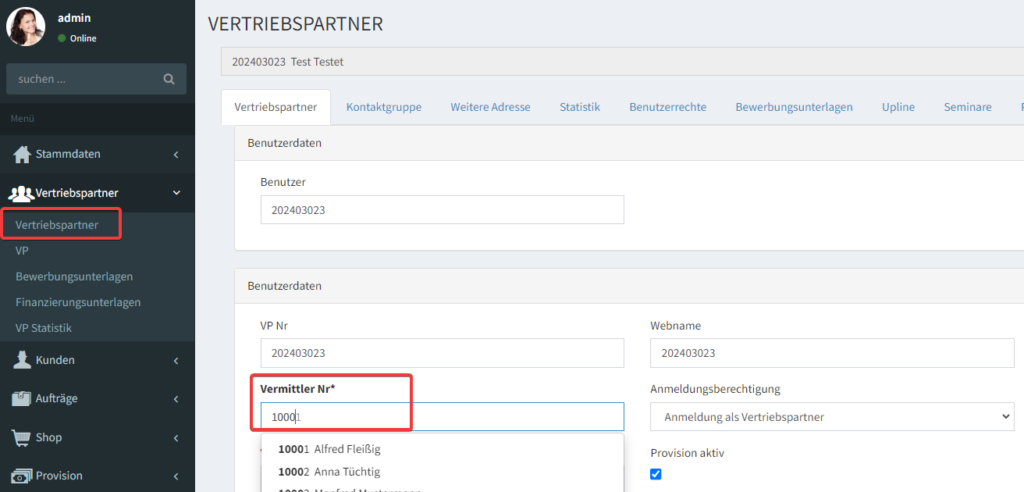Click the Aufträge basket icon

pos(21,398)
